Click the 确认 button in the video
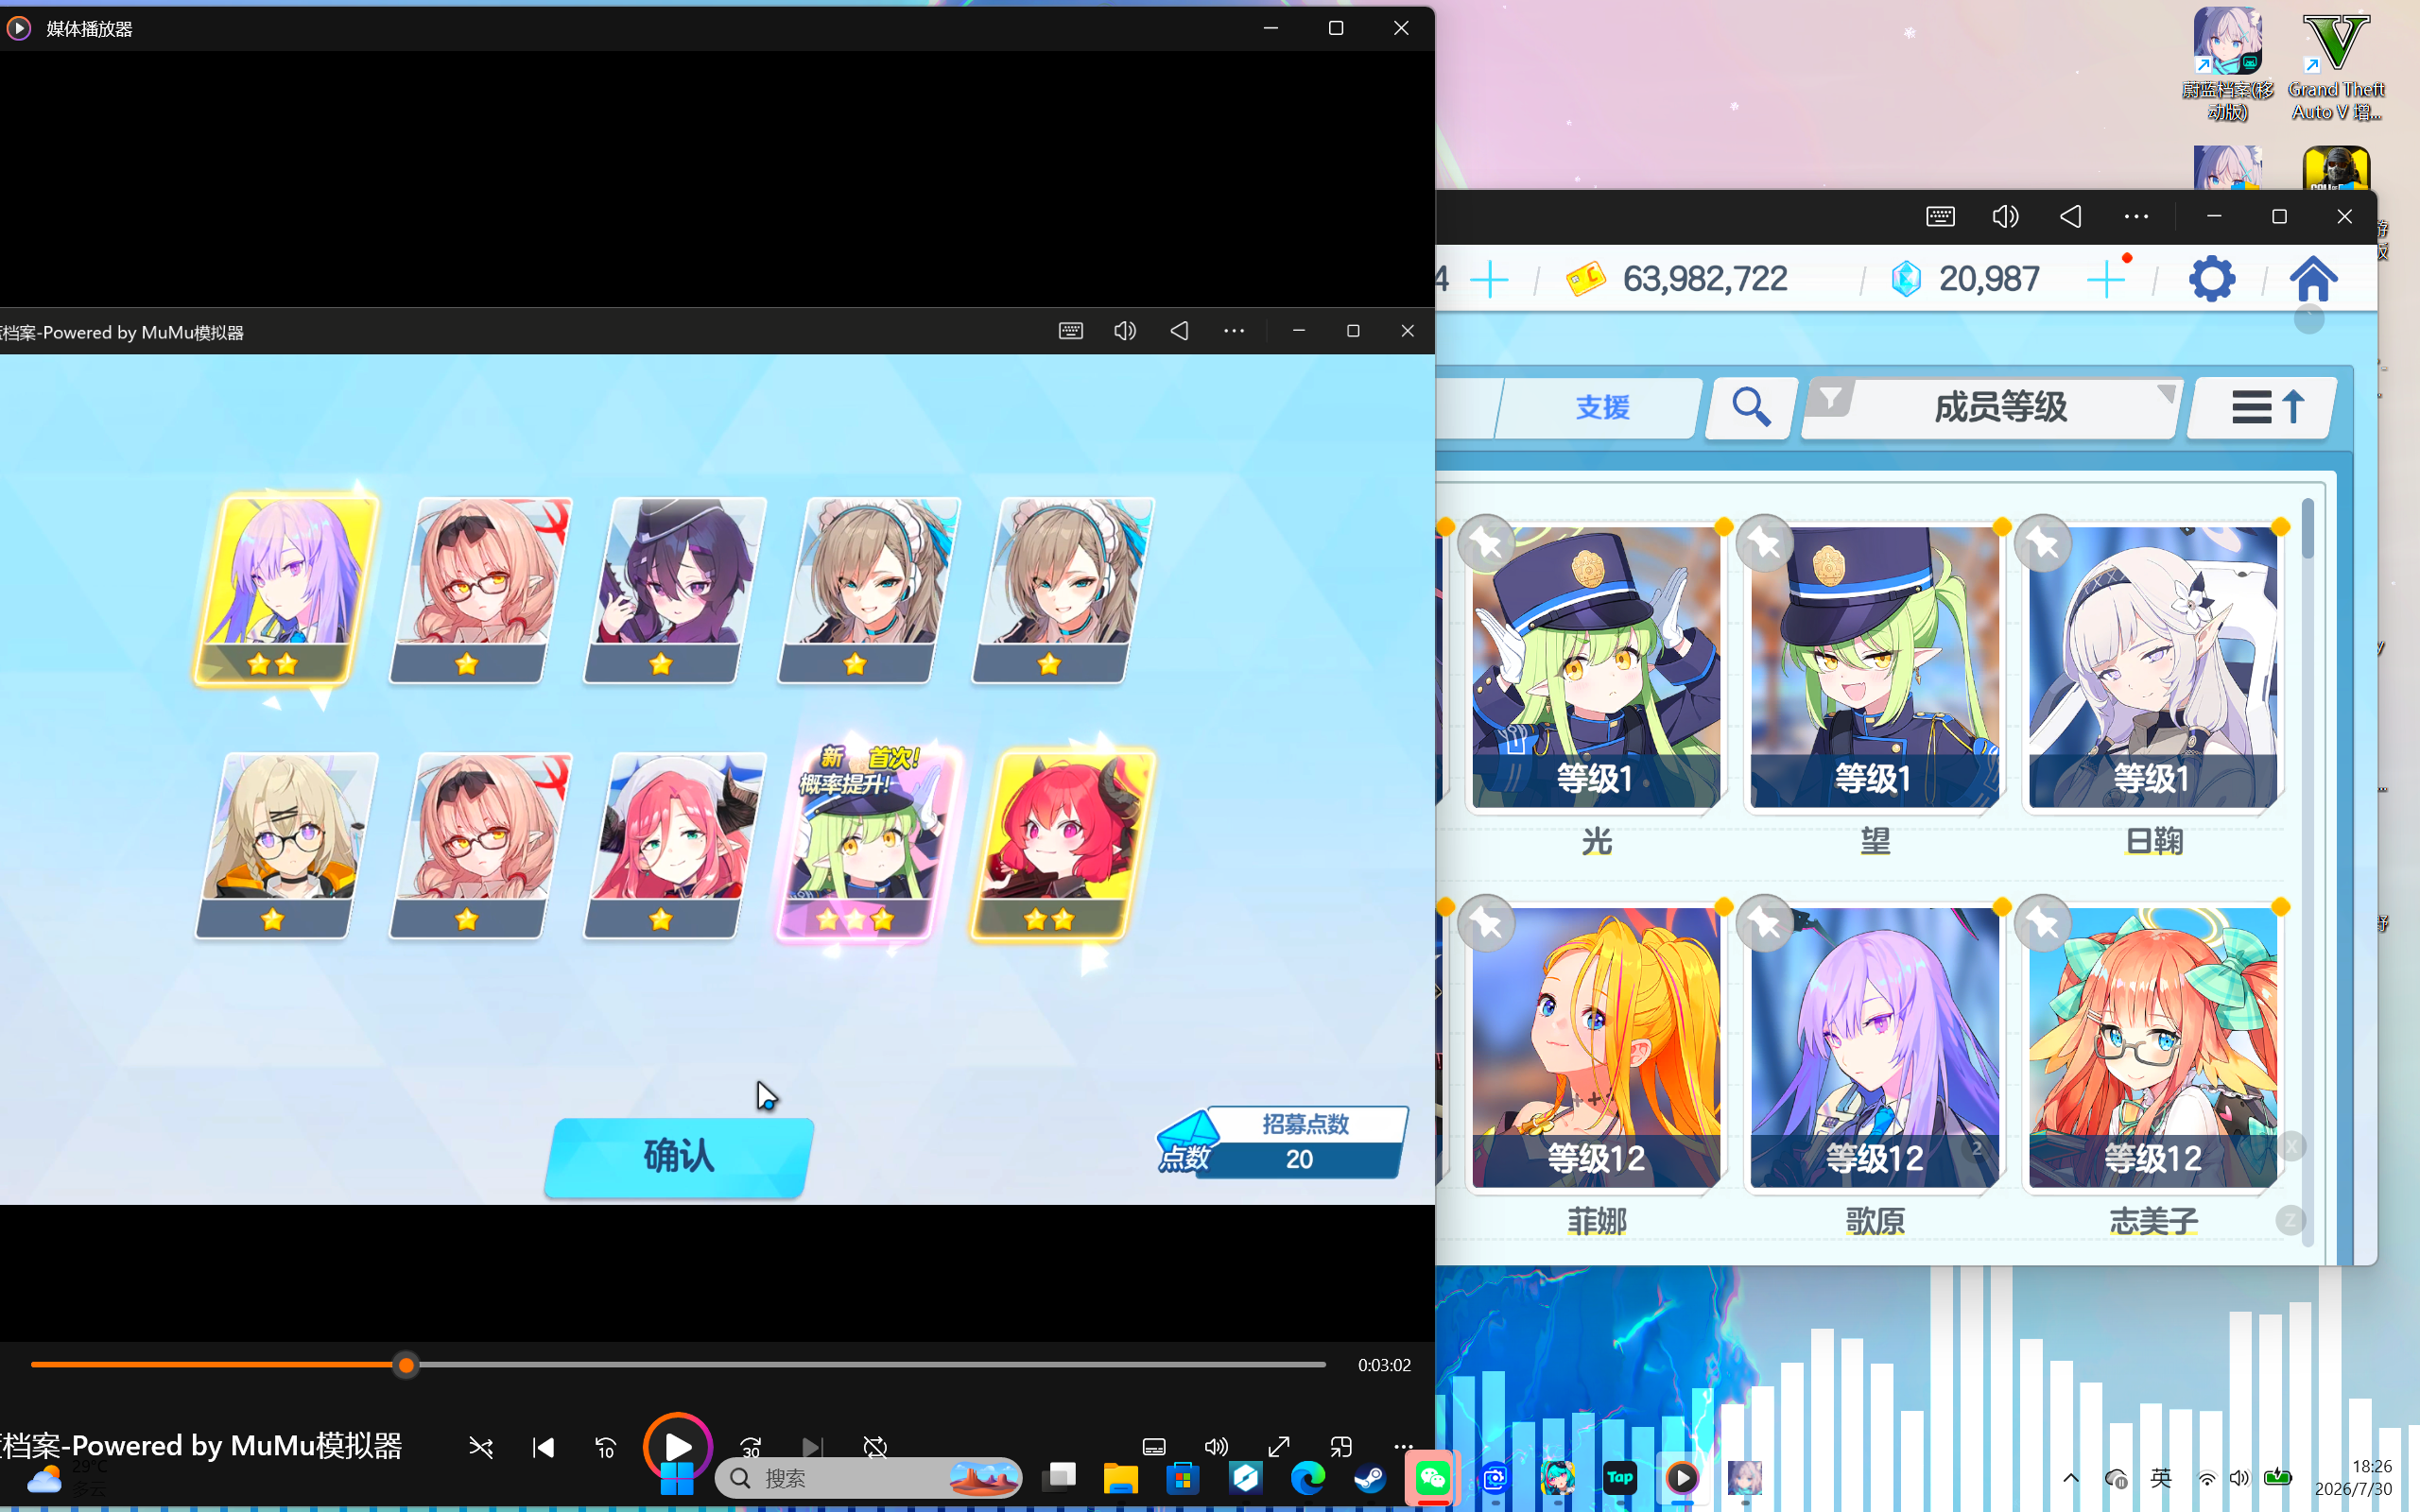 pos(679,1156)
